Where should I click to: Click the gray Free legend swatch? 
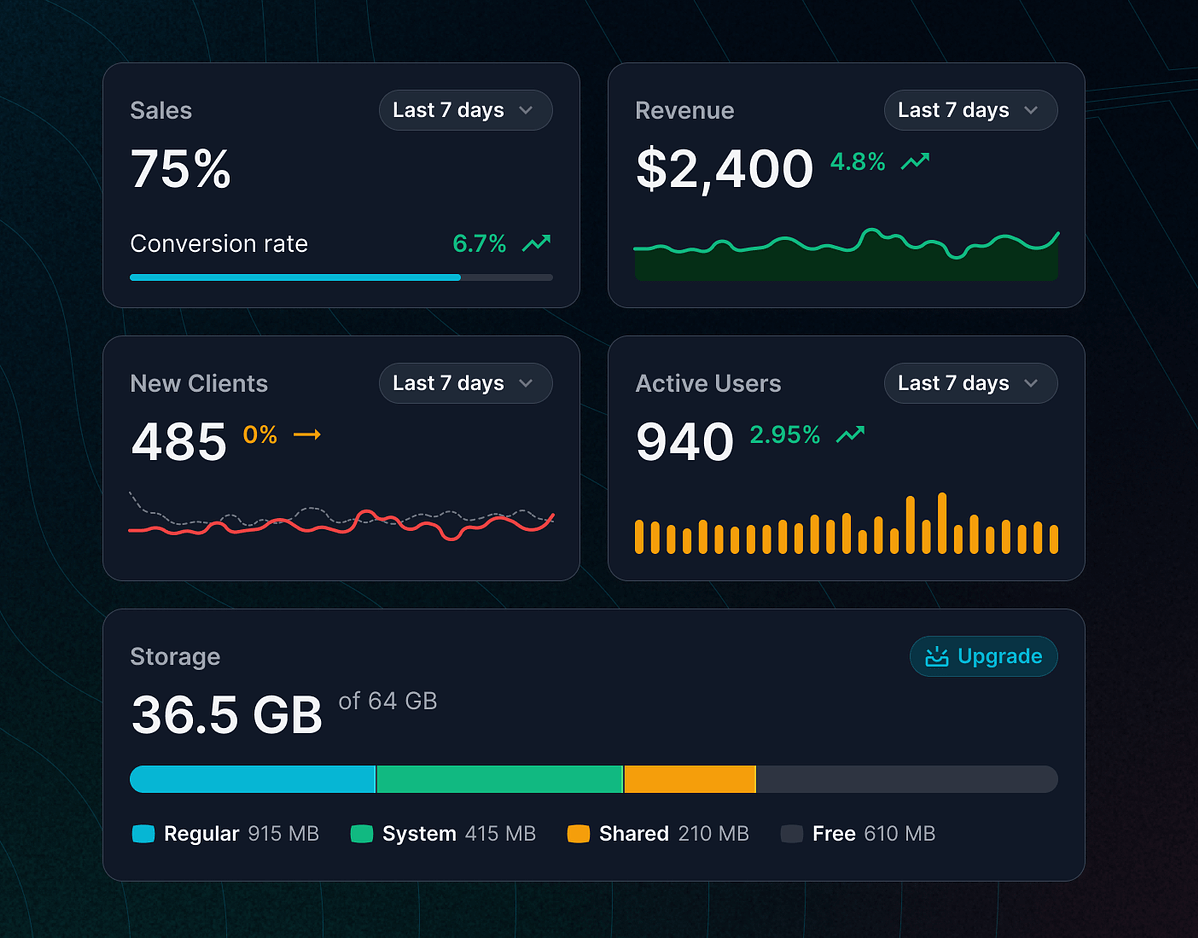[792, 834]
